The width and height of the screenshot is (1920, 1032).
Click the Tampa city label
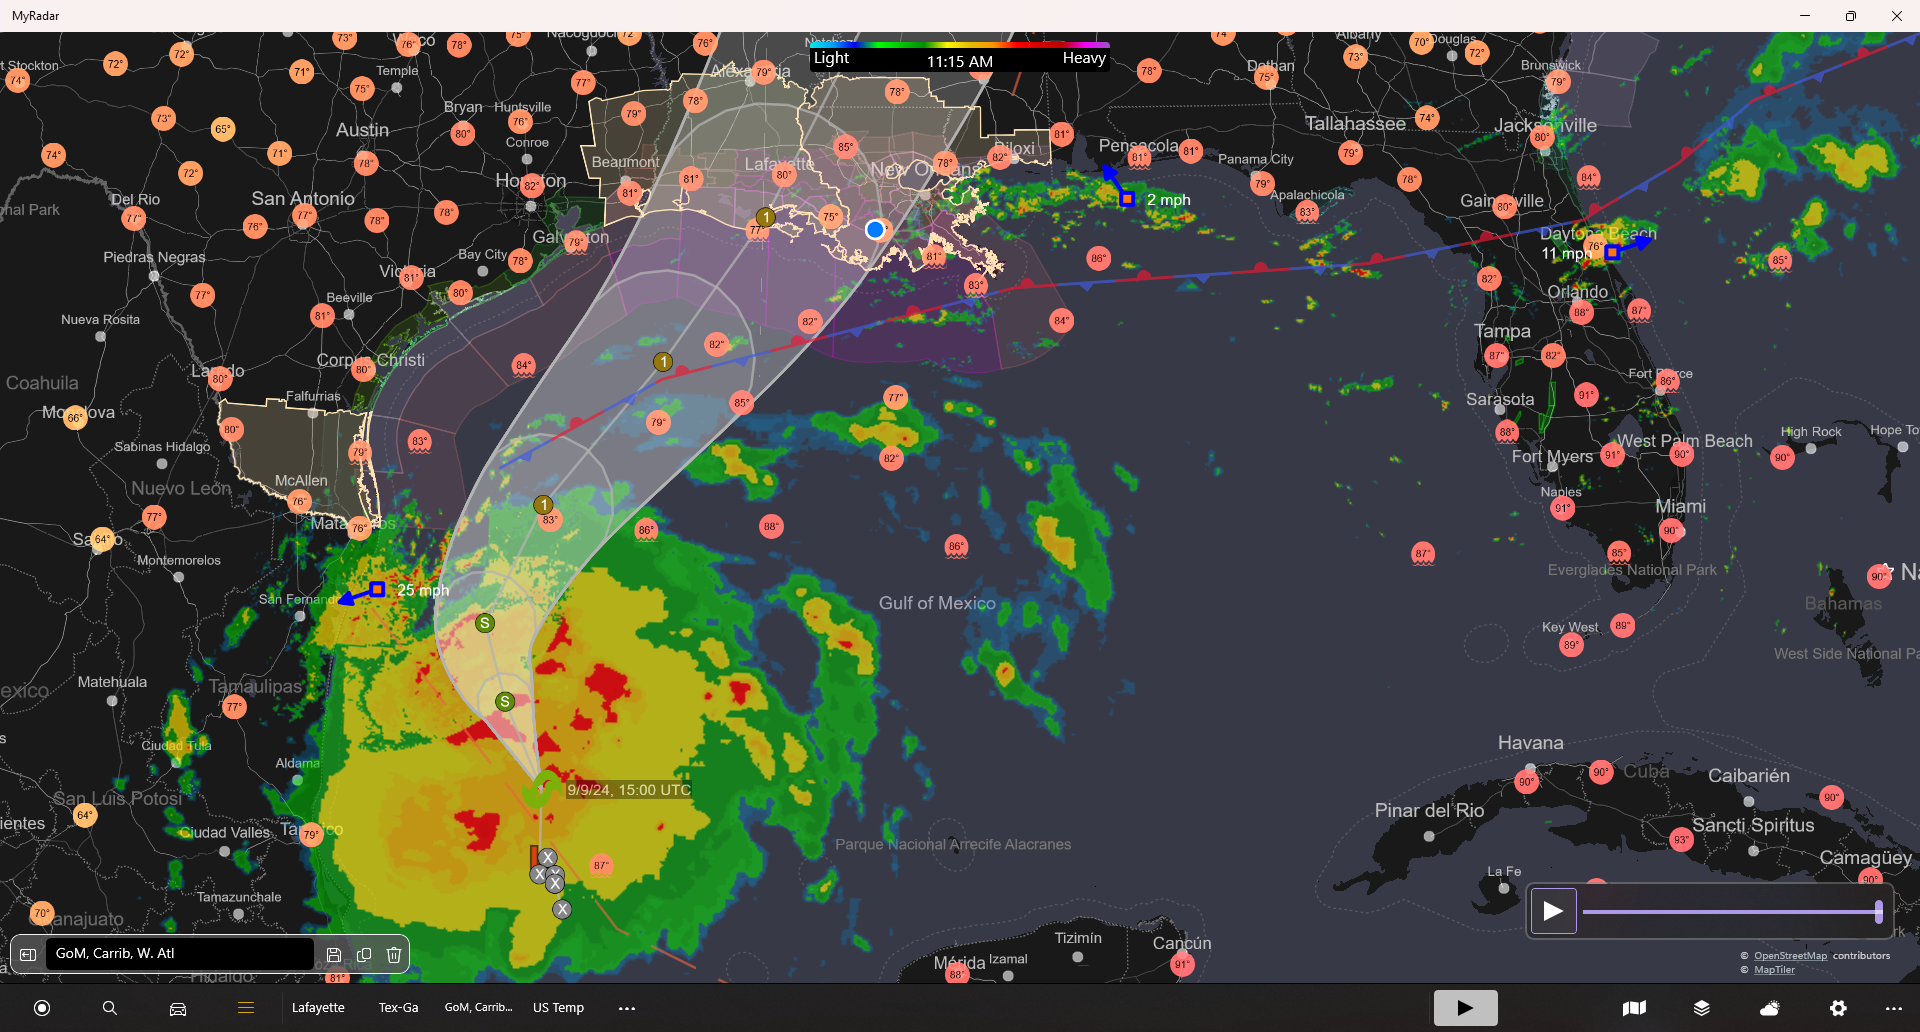1502,331
